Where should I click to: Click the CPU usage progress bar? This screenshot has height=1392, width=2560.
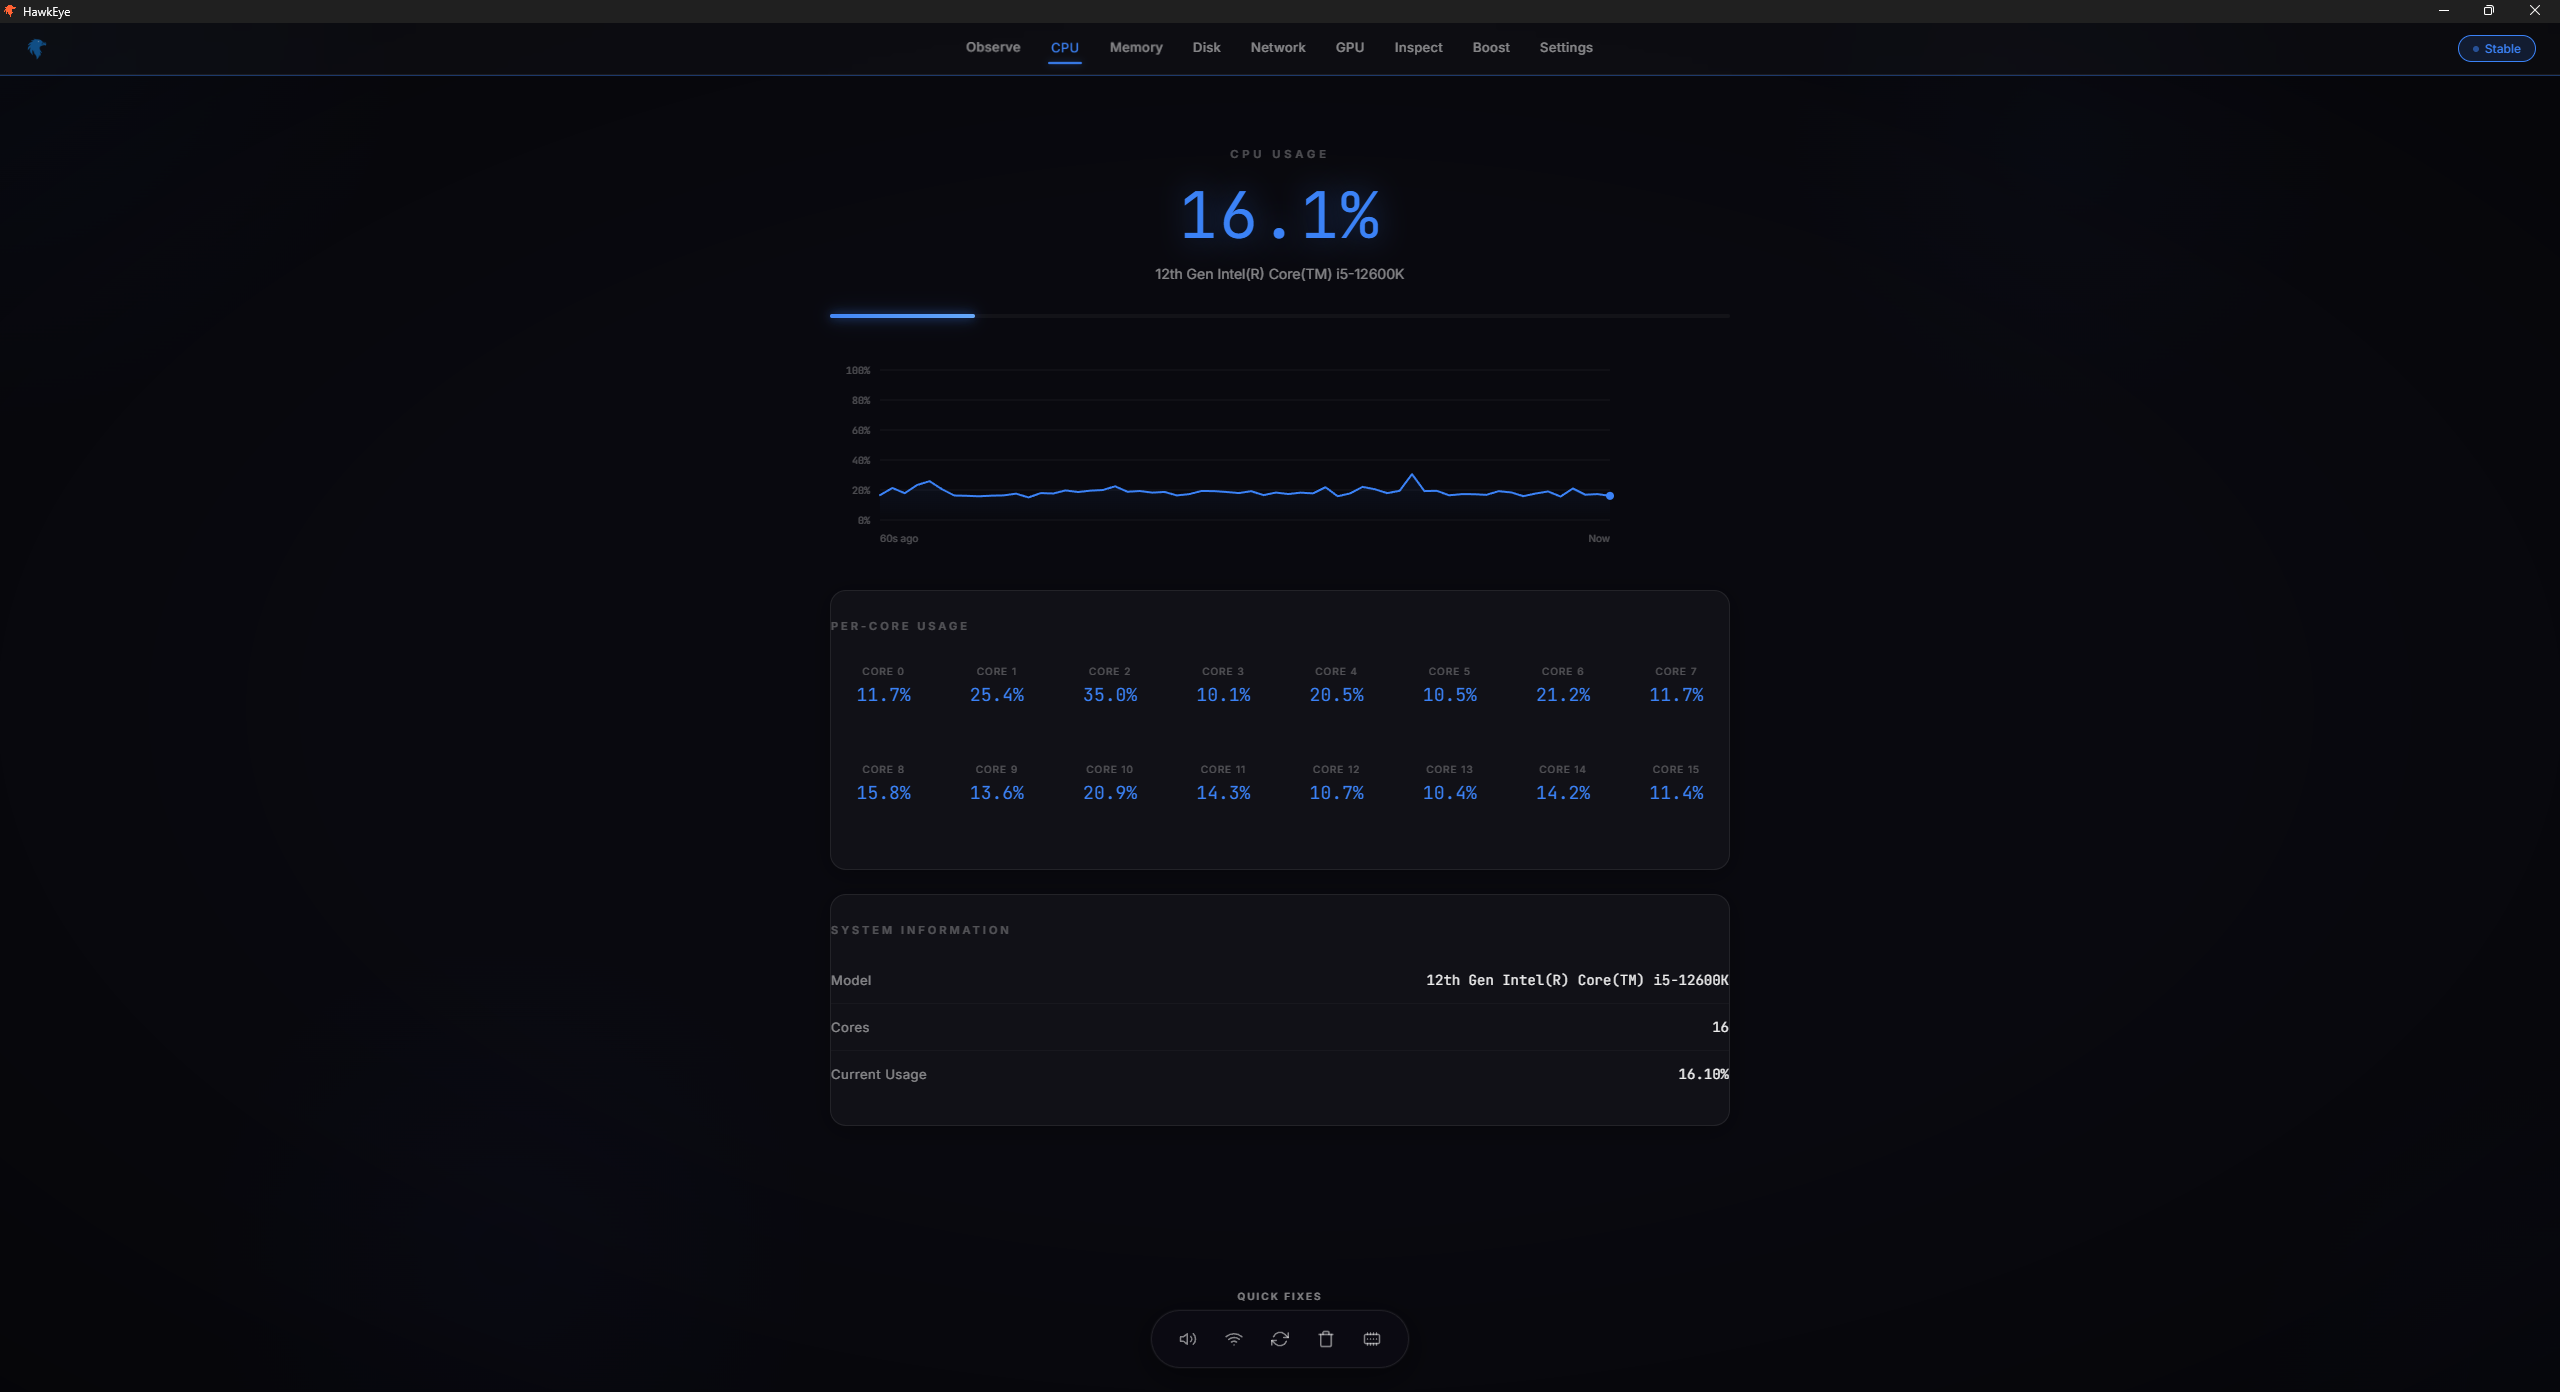[x=1279, y=316]
